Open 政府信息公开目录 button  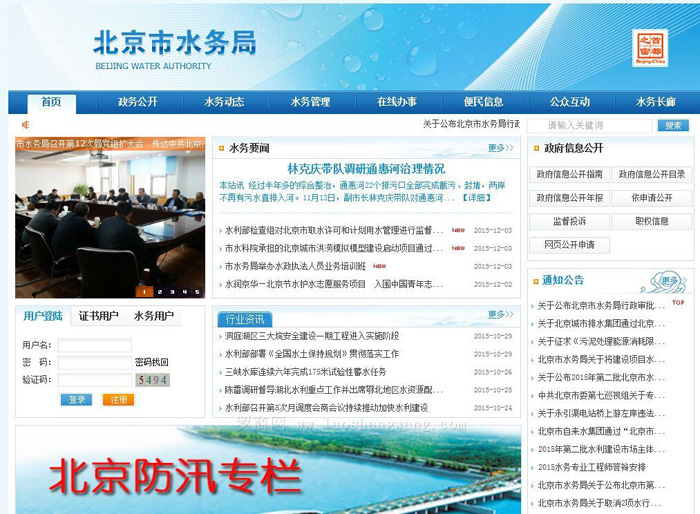(652, 175)
